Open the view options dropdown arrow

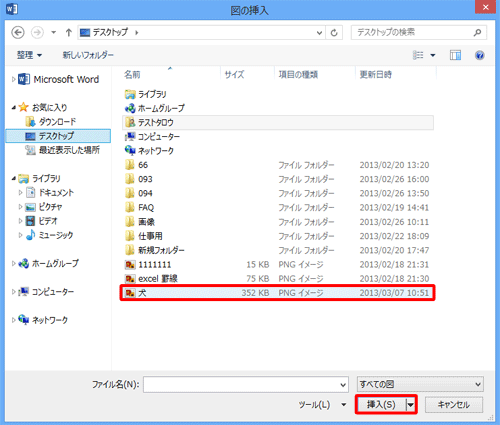(433, 55)
